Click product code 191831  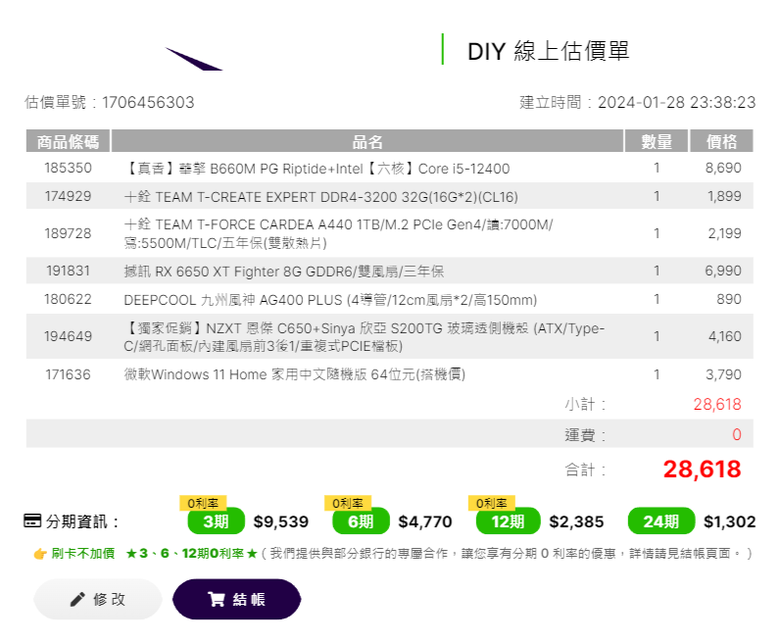tap(68, 271)
